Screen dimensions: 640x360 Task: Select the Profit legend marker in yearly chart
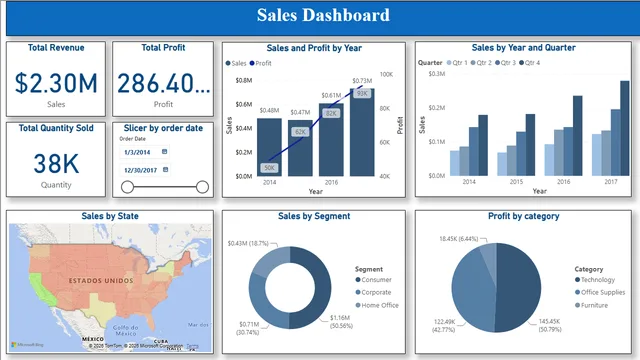[x=252, y=63]
